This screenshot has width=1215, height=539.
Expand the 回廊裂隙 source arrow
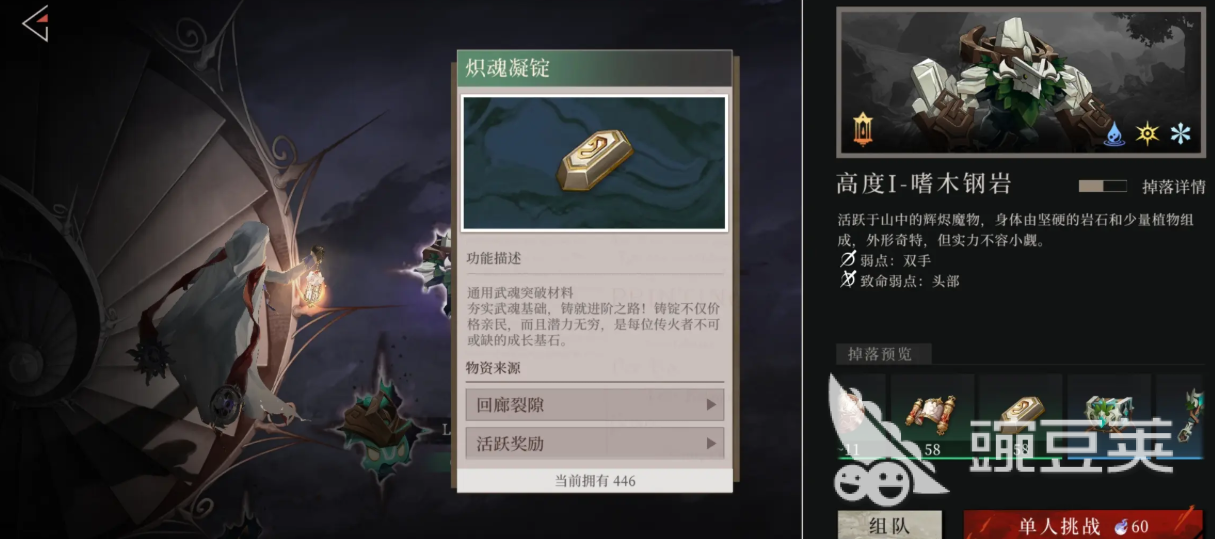pyautogui.click(x=712, y=405)
